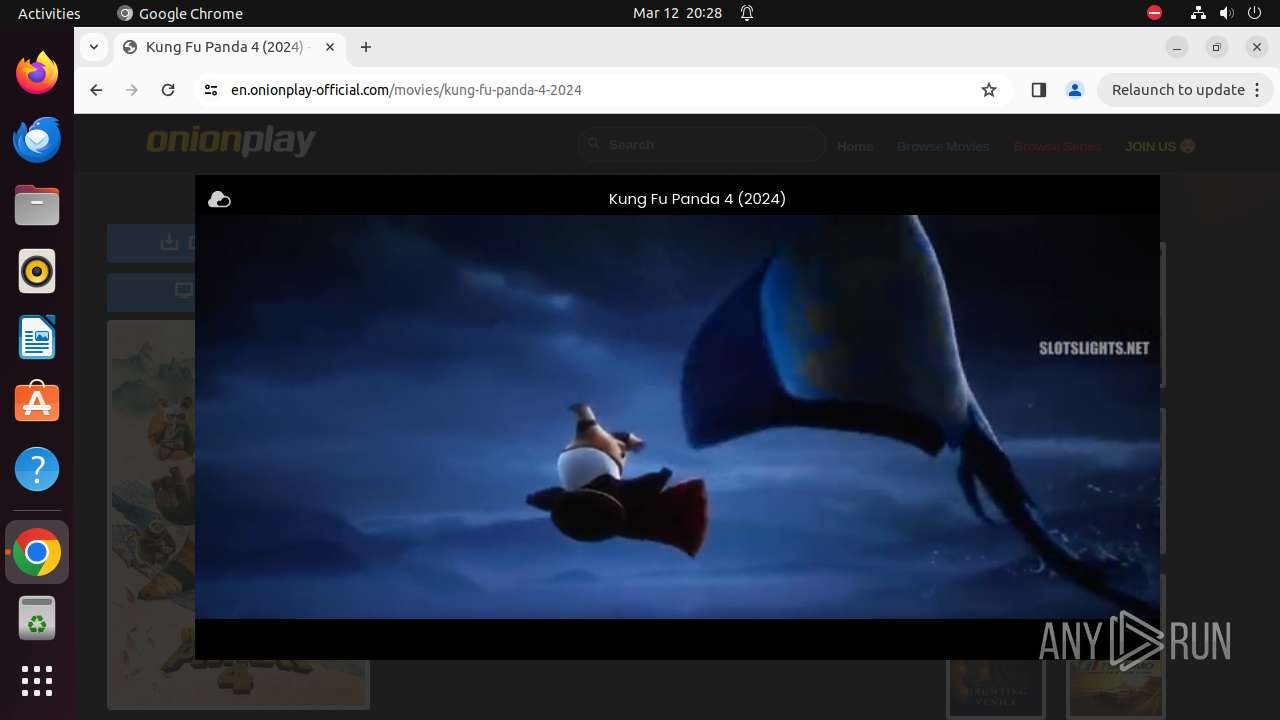Click the movie poster thumbnail on left

[x=153, y=514]
